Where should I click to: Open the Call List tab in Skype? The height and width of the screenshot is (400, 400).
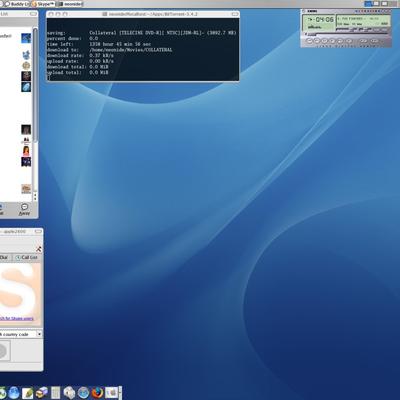[27, 257]
